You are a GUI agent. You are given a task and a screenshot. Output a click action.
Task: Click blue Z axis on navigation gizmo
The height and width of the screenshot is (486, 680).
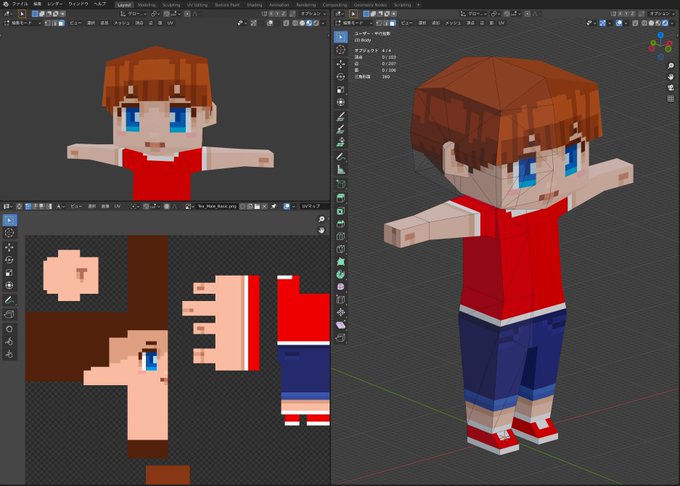660,35
